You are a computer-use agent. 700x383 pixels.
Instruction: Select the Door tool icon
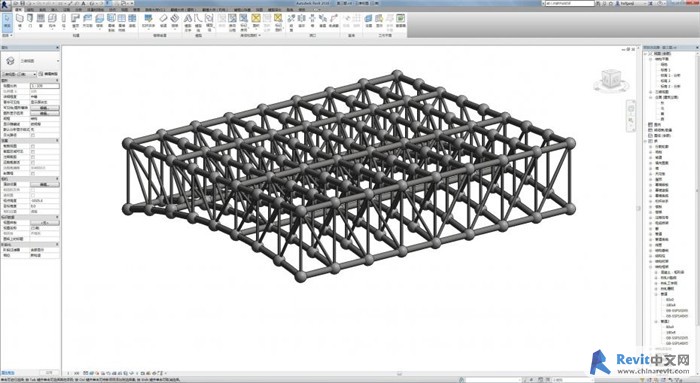click(x=30, y=21)
